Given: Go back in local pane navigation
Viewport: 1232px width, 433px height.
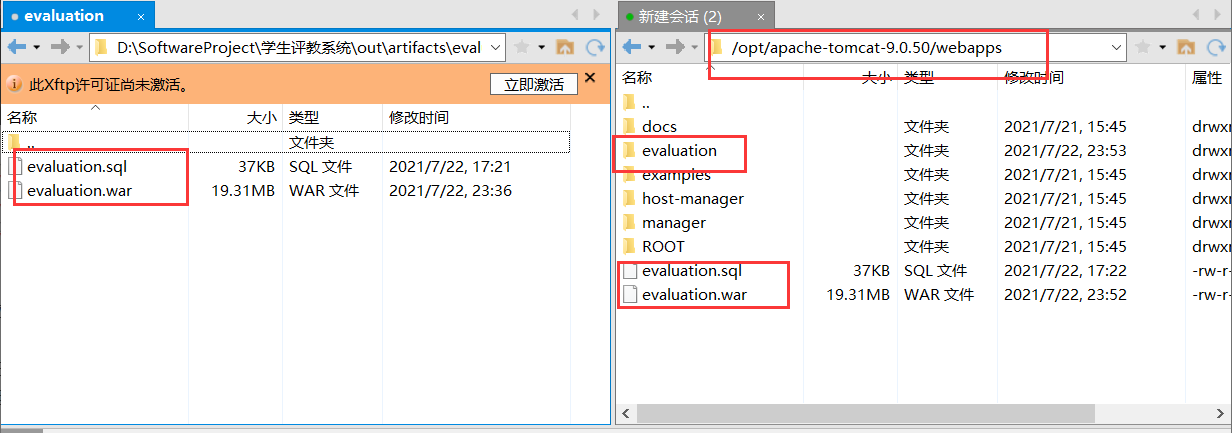Looking at the screenshot, I should 17,47.
